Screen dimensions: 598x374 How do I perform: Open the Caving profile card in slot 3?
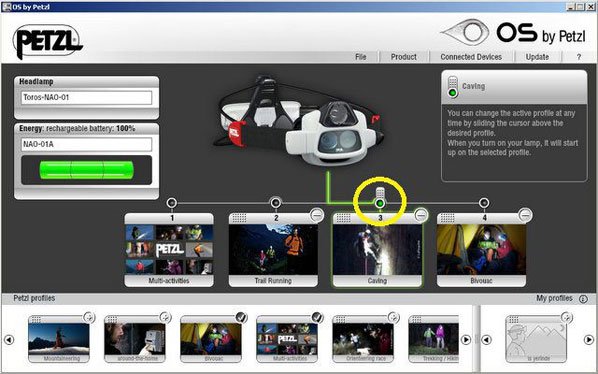[x=377, y=250]
